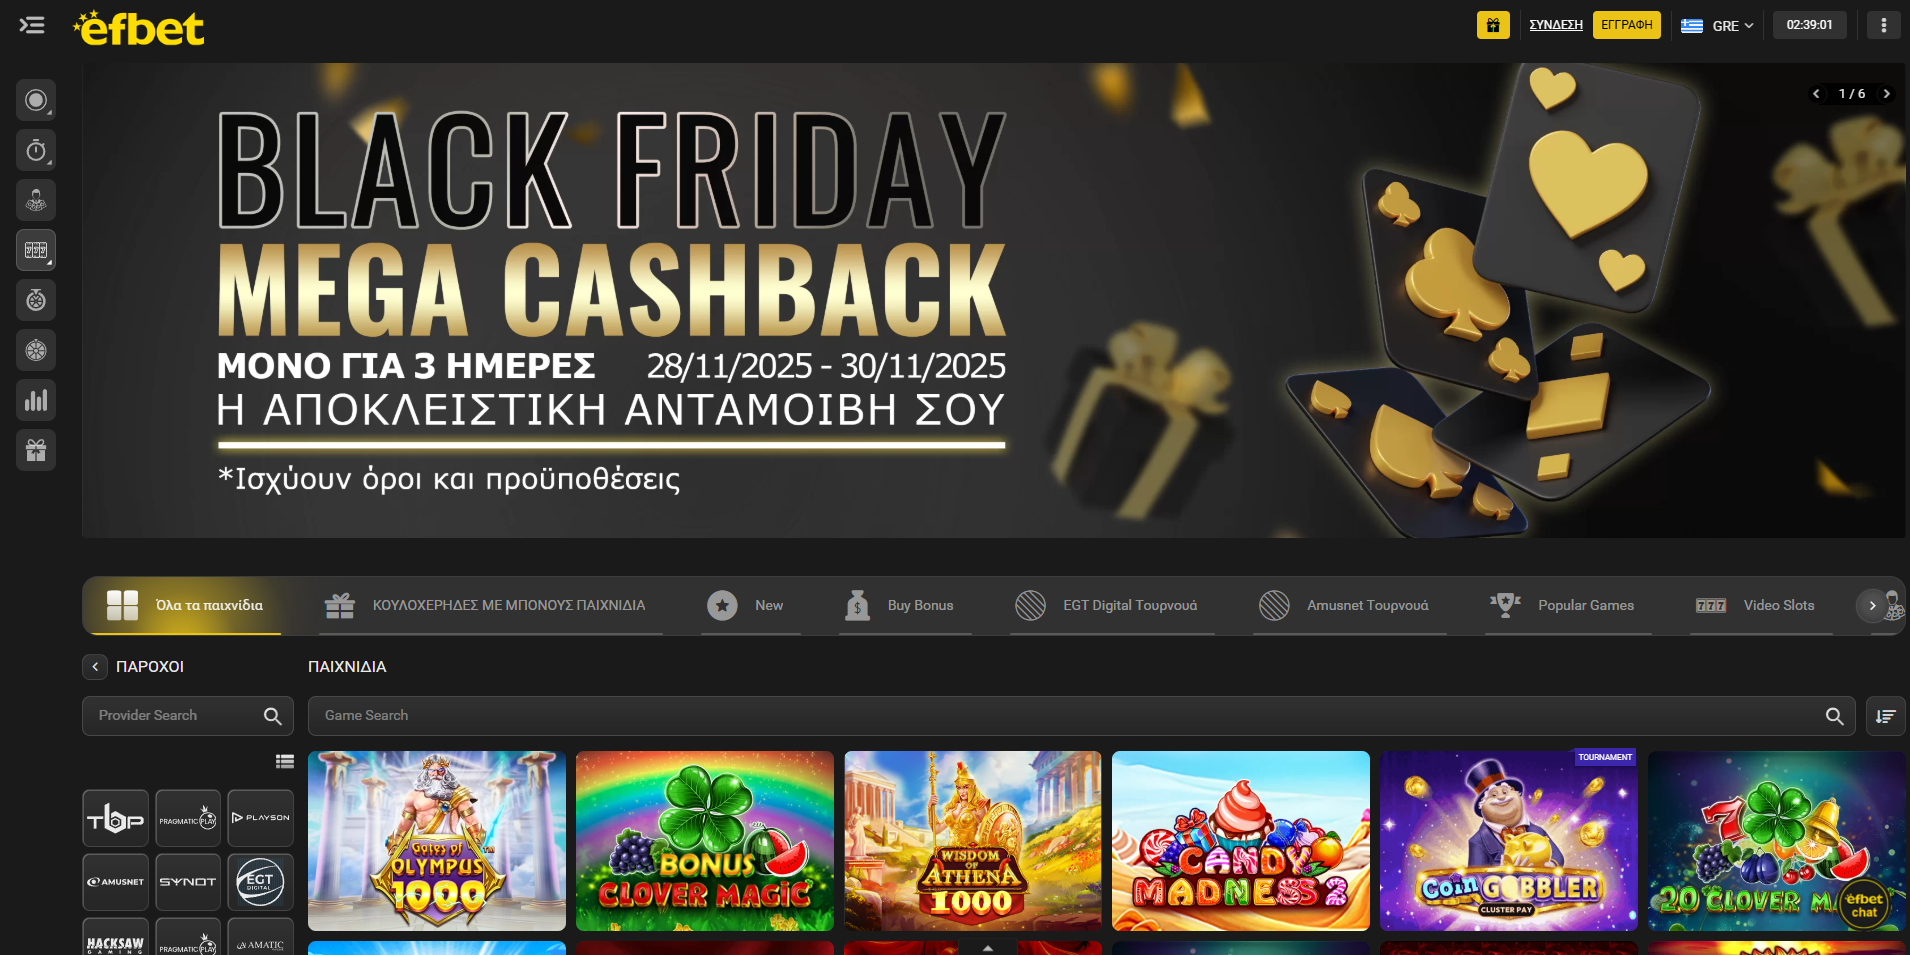Click the yellow gift bonus icon in header
This screenshot has width=1910, height=955.
[x=1493, y=25]
